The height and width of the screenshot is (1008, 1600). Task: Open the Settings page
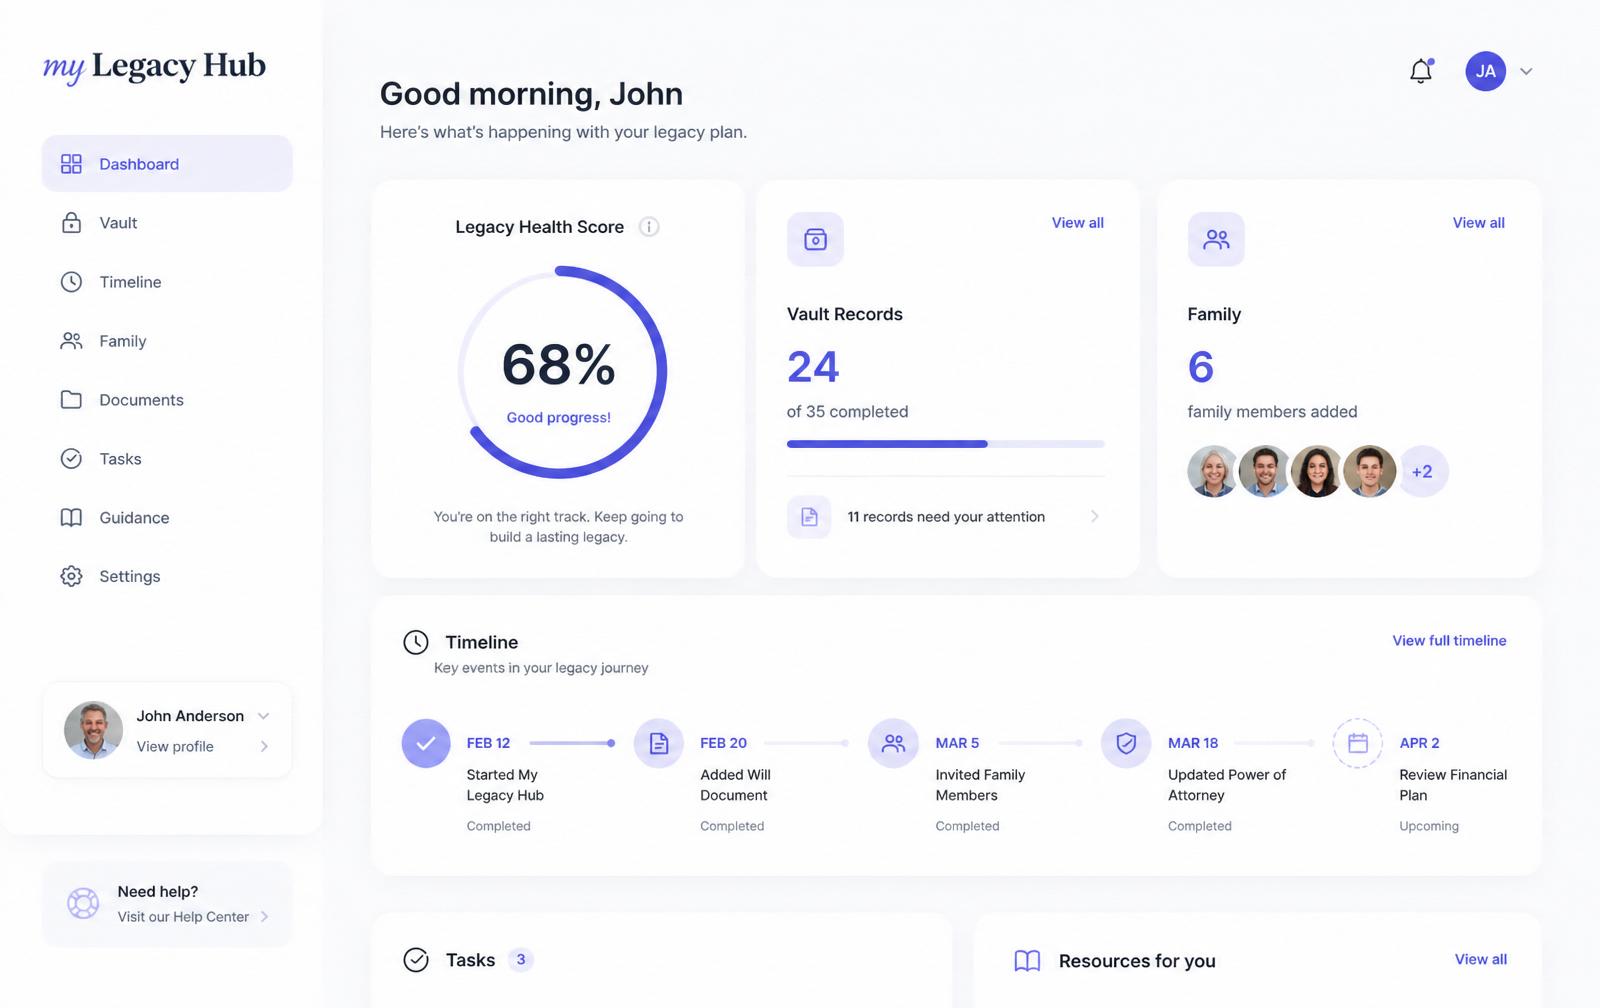pyautogui.click(x=167, y=576)
